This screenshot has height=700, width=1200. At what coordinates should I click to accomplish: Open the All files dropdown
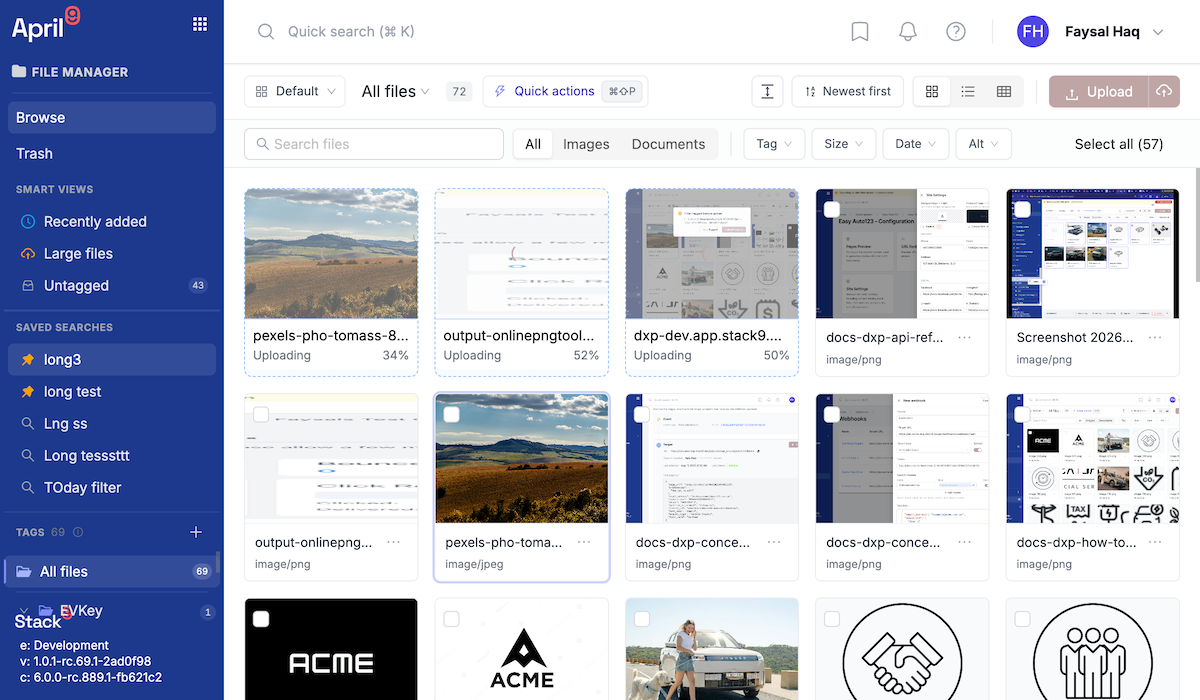[396, 91]
